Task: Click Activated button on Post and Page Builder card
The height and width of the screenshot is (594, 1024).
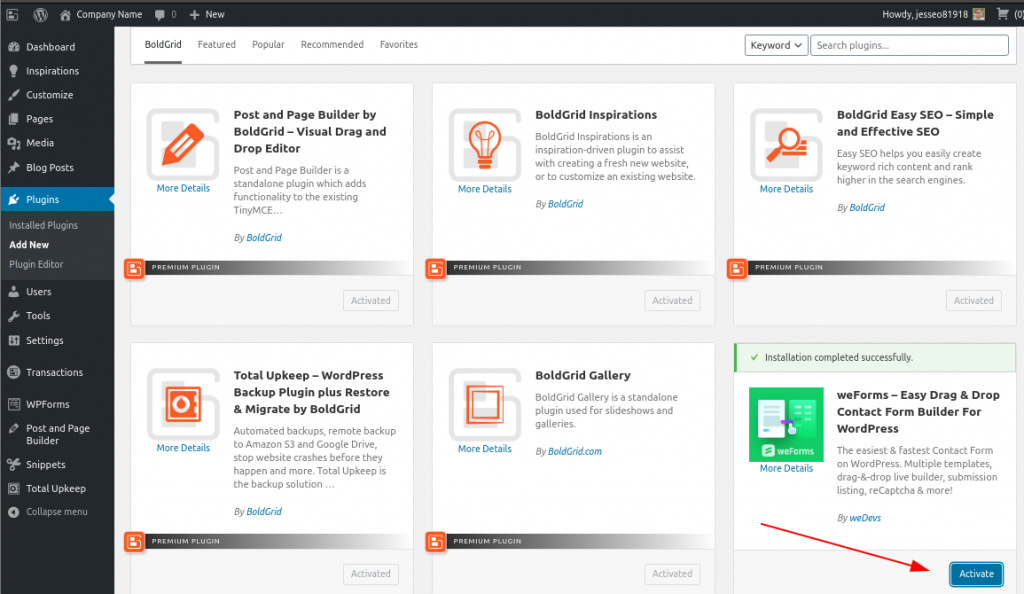Action: 370,300
